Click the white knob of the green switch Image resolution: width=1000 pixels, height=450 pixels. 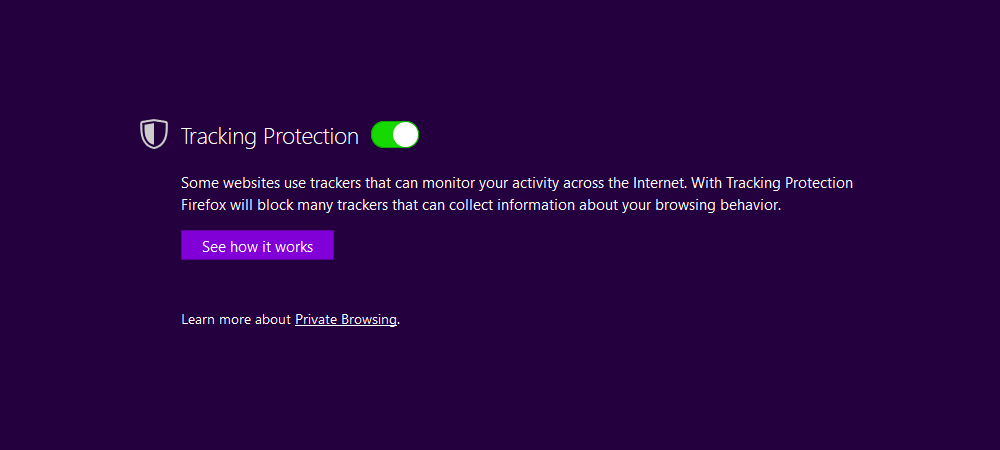tap(406, 134)
